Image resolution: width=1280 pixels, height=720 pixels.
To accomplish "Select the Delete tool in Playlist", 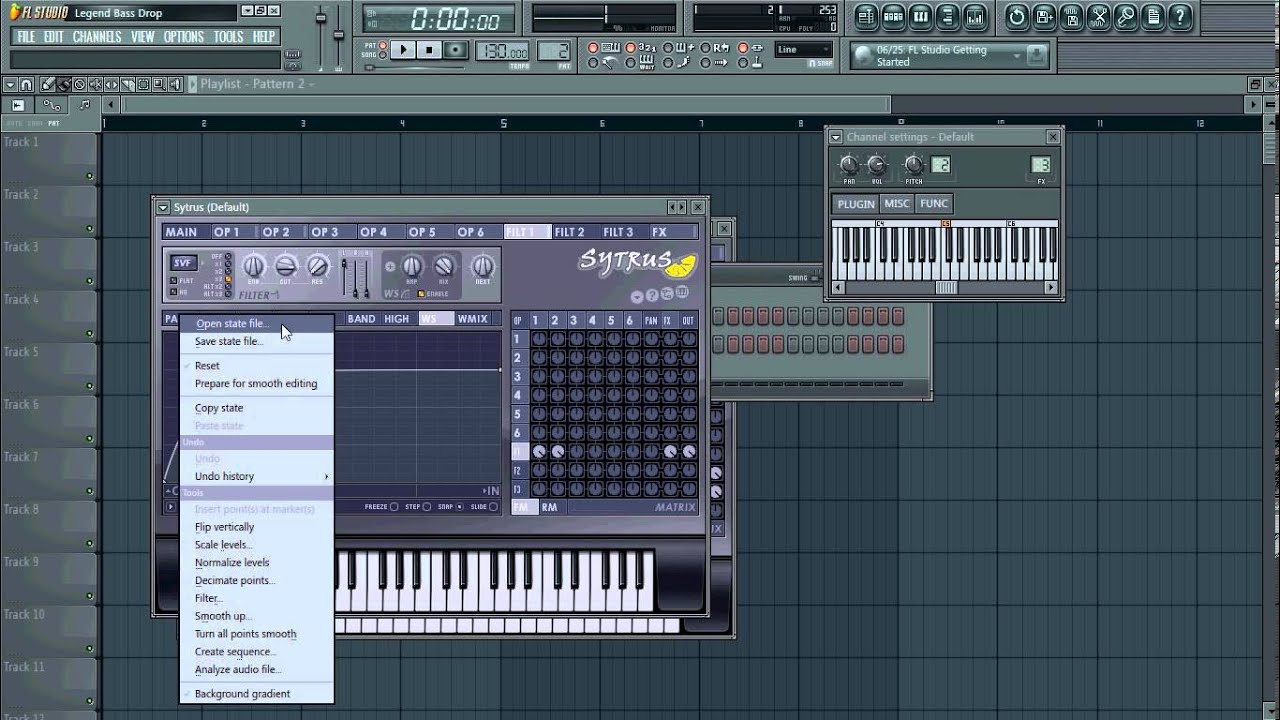I will tap(79, 84).
